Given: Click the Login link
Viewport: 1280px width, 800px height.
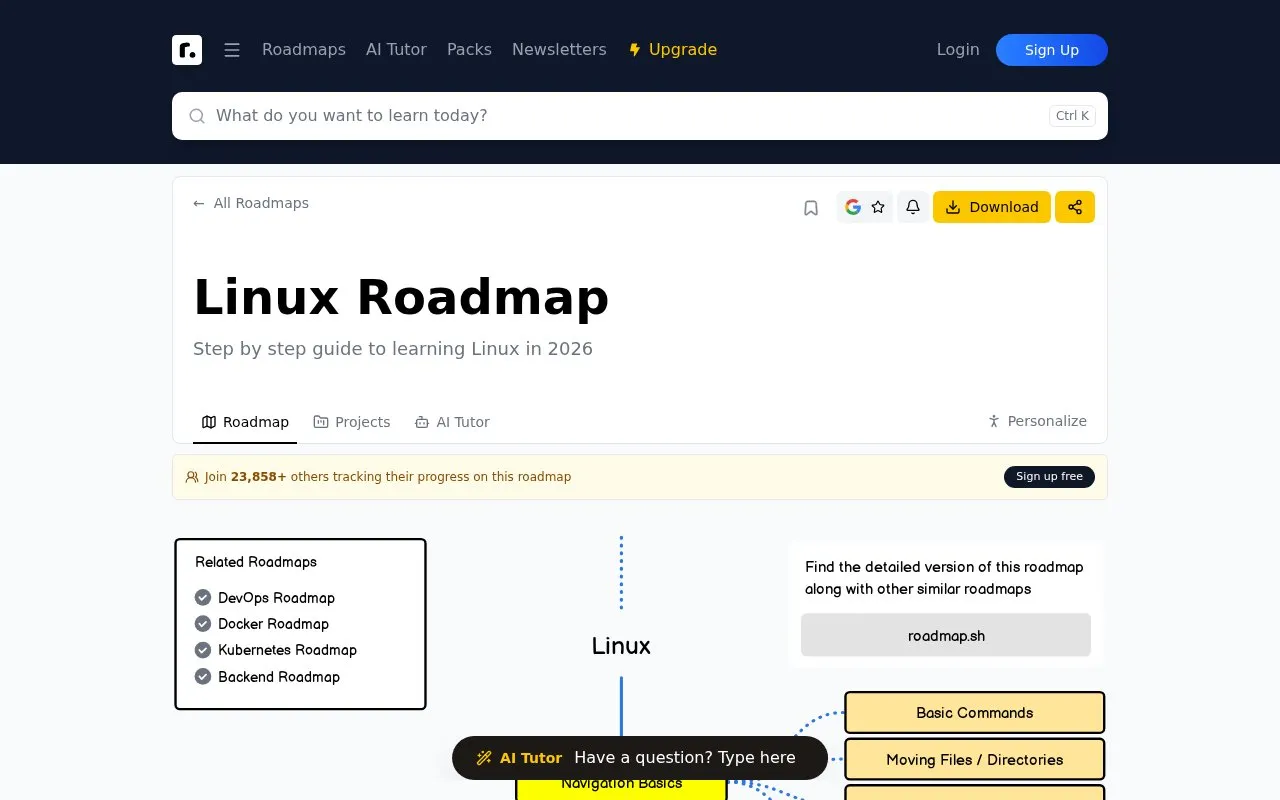Looking at the screenshot, I should pyautogui.click(x=958, y=50).
